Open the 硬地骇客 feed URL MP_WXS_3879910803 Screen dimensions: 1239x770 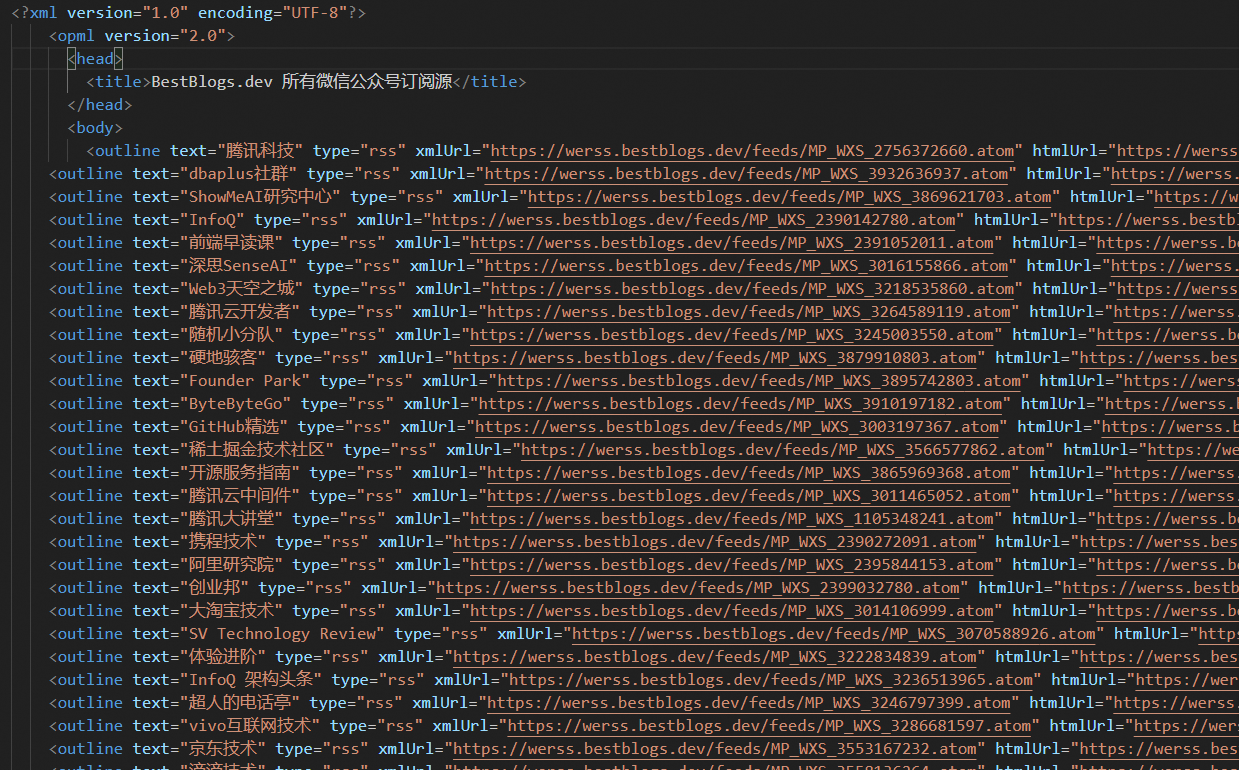[715, 358]
